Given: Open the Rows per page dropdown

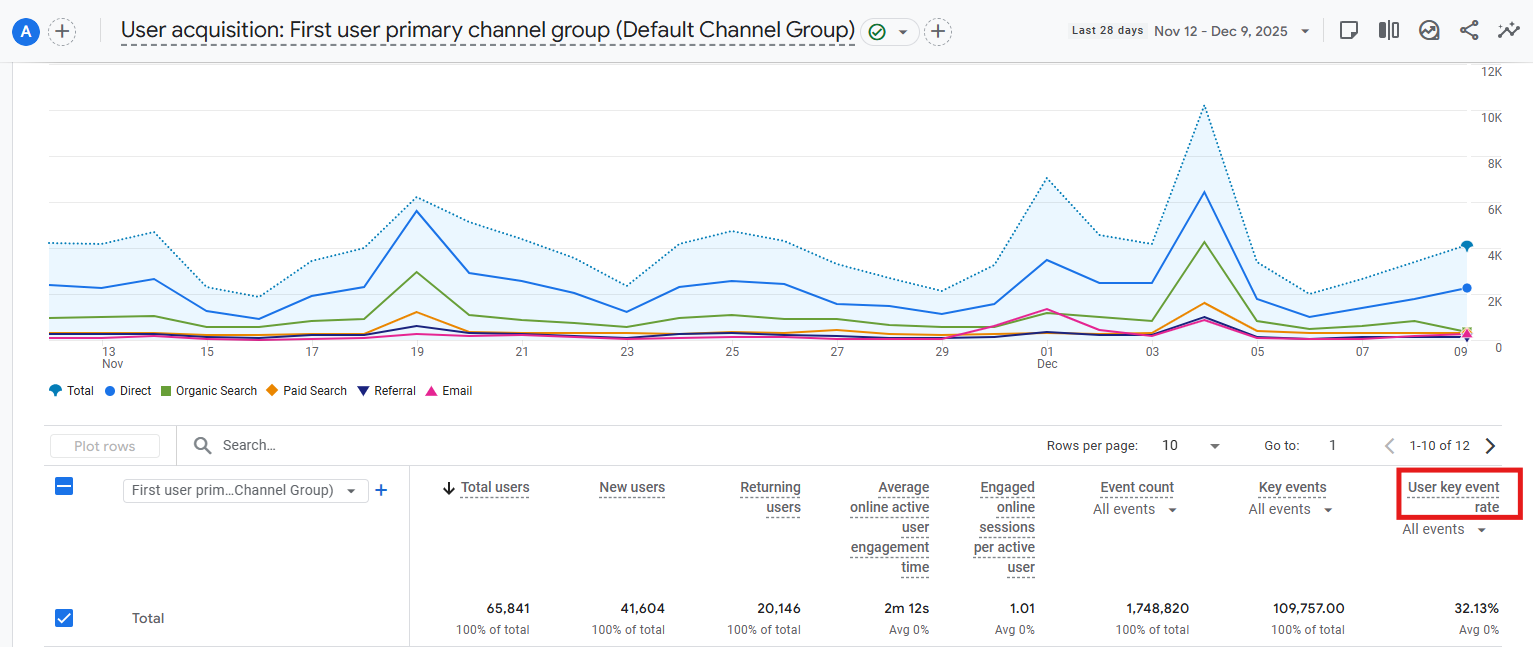Looking at the screenshot, I should pyautogui.click(x=1192, y=446).
